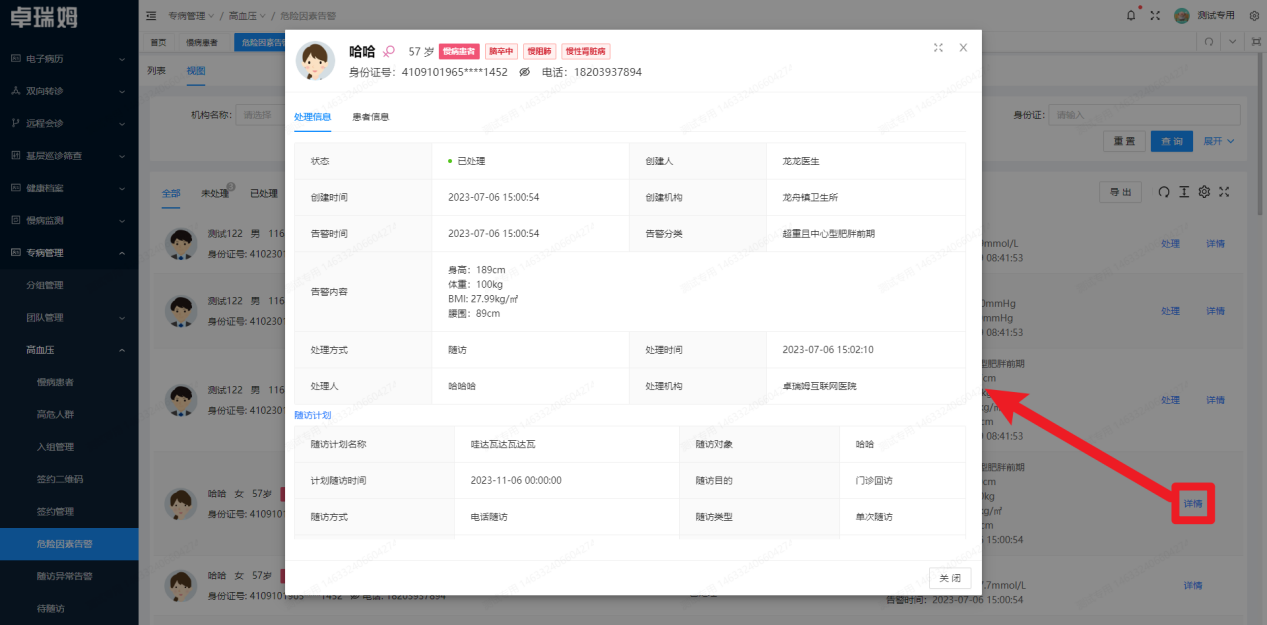This screenshot has height=625, width=1267.
Task: Click the sidebar collapse icon beside breadcrumb
Action: point(149,15)
